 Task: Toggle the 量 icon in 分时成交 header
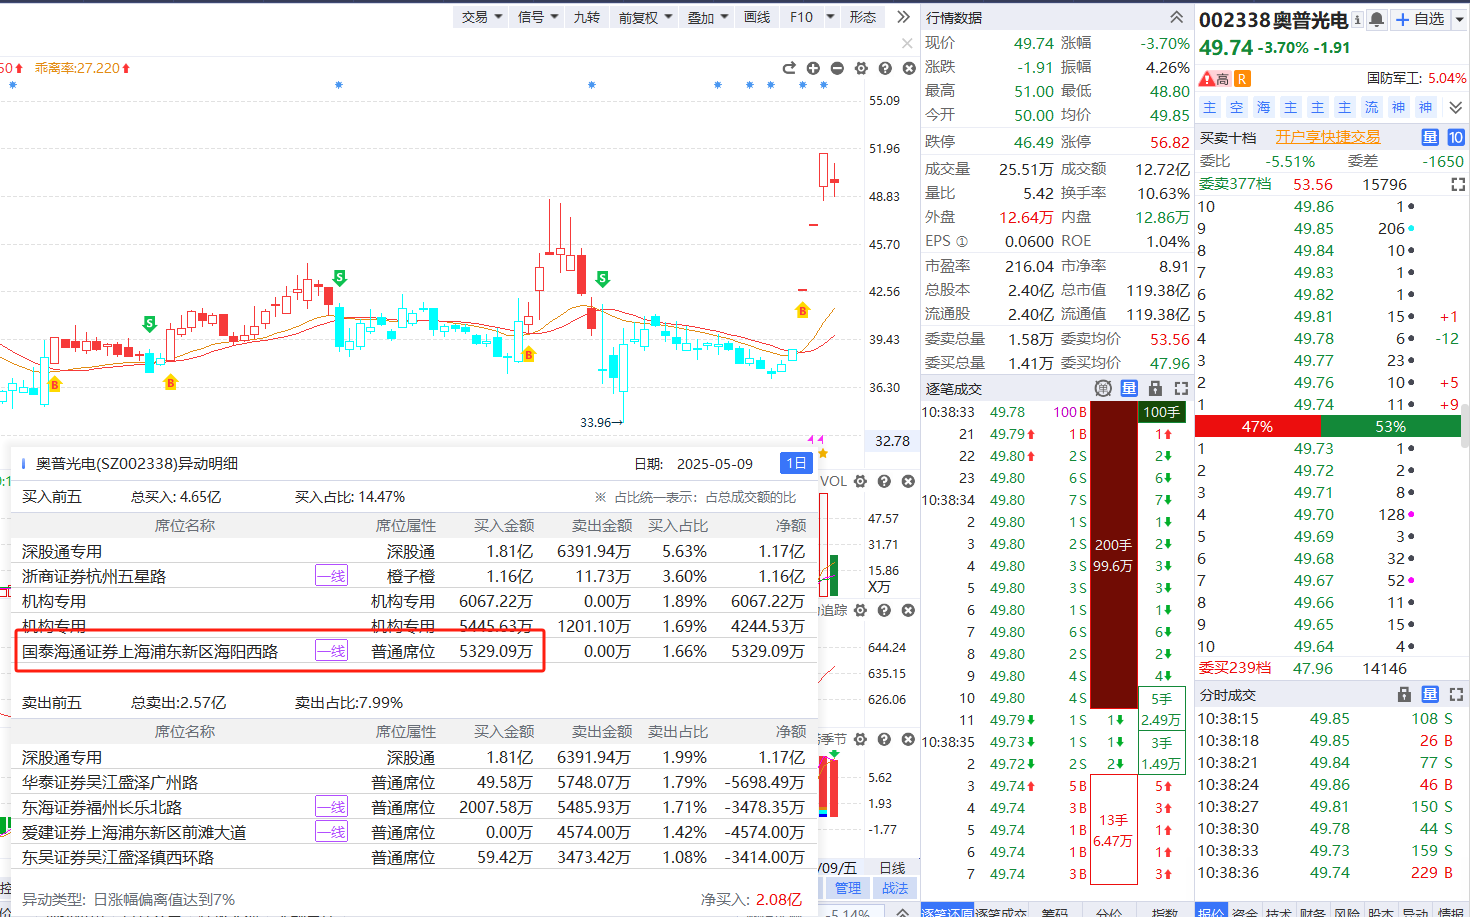coord(1430,694)
